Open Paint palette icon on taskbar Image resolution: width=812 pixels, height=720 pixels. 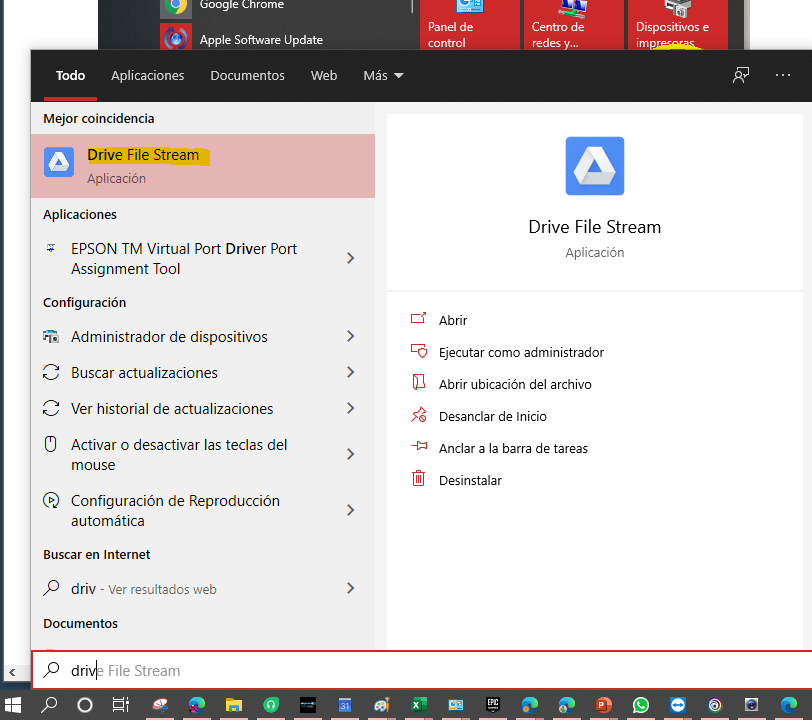point(382,705)
